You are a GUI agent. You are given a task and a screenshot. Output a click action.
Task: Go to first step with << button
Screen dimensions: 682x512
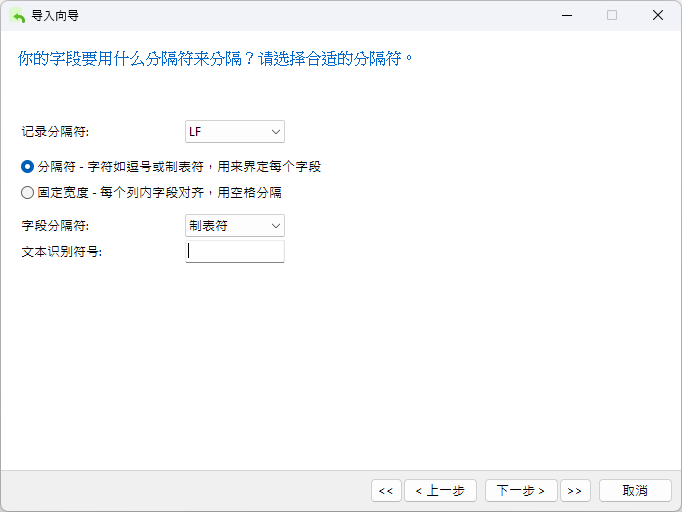pos(386,491)
